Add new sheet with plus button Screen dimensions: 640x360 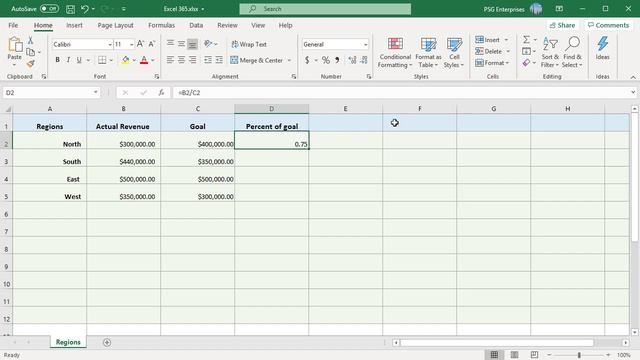(x=107, y=342)
